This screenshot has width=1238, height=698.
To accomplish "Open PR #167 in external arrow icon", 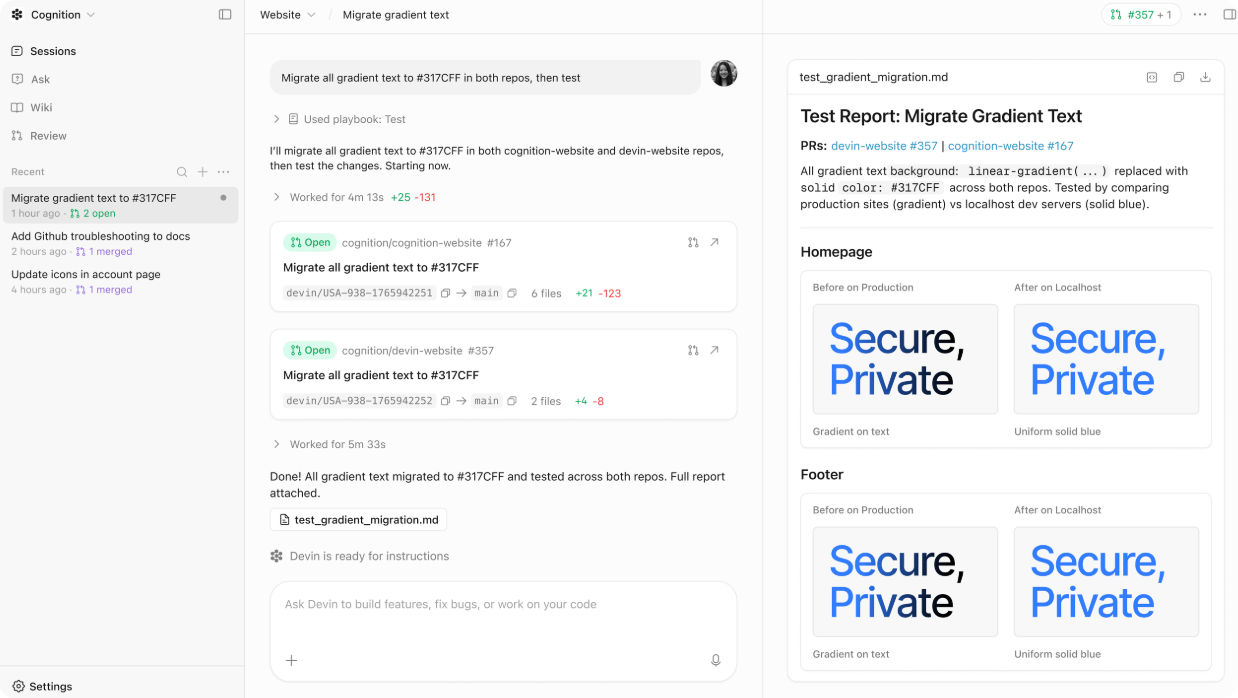I will click(x=714, y=242).
